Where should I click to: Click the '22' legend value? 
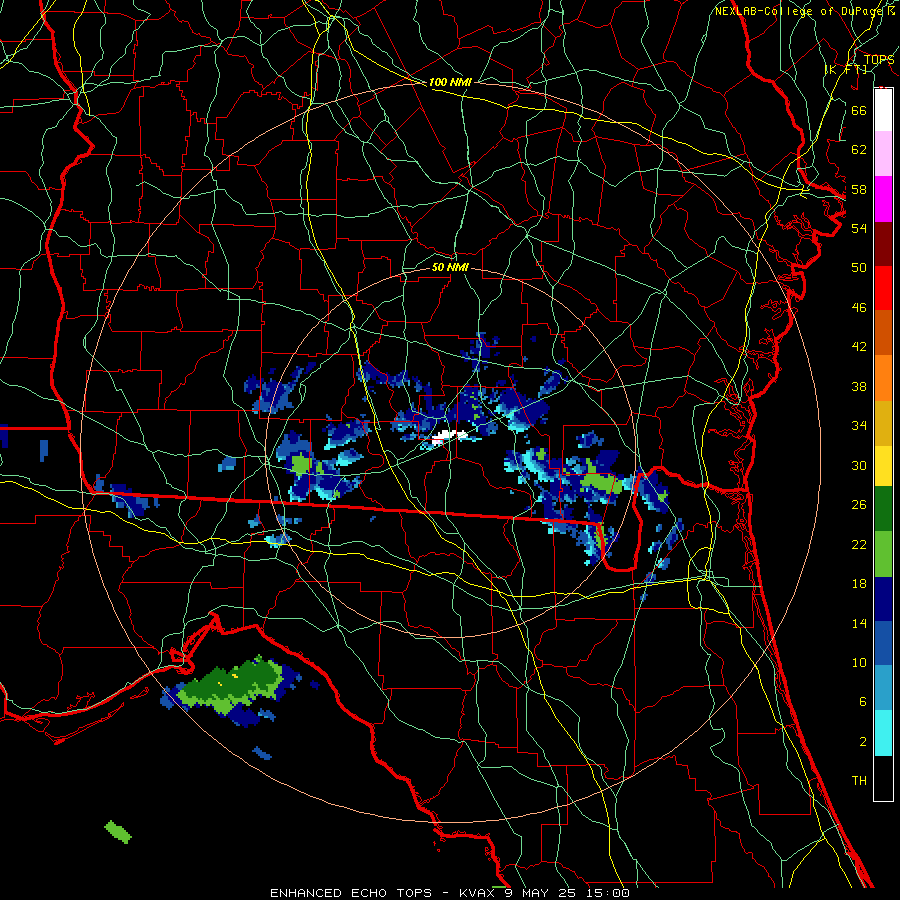coord(859,544)
